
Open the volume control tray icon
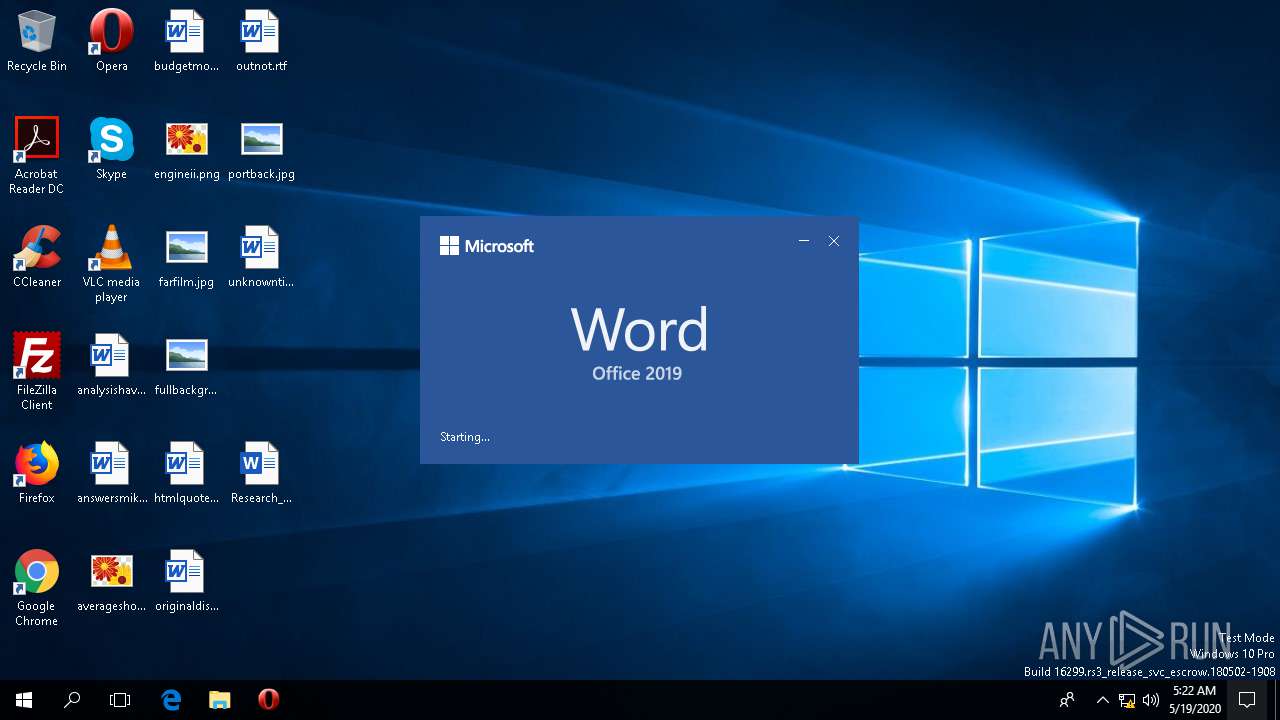[x=1150, y=700]
